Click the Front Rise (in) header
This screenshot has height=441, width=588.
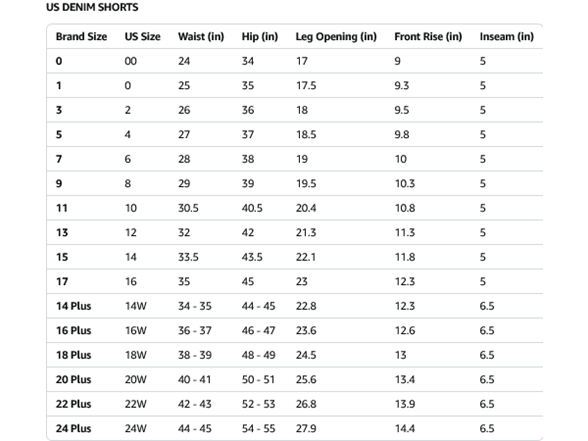(428, 37)
